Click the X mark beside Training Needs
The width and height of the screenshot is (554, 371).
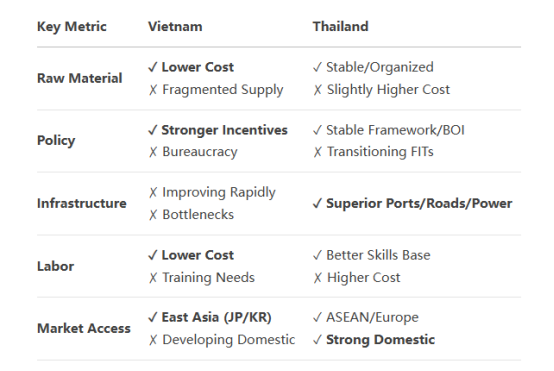[153, 278]
